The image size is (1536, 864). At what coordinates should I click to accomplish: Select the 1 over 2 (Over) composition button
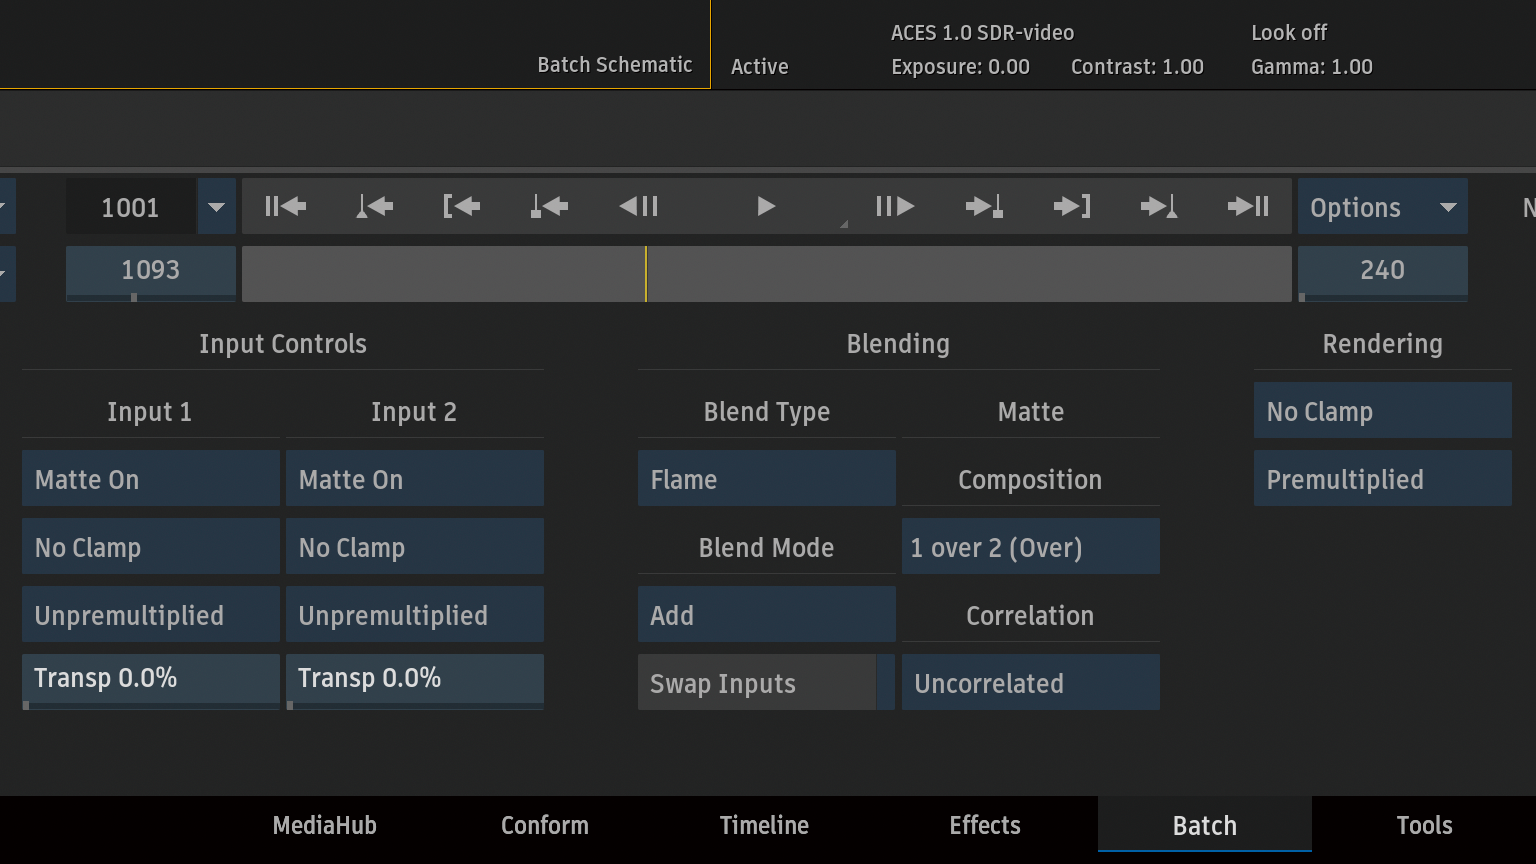(x=1031, y=546)
